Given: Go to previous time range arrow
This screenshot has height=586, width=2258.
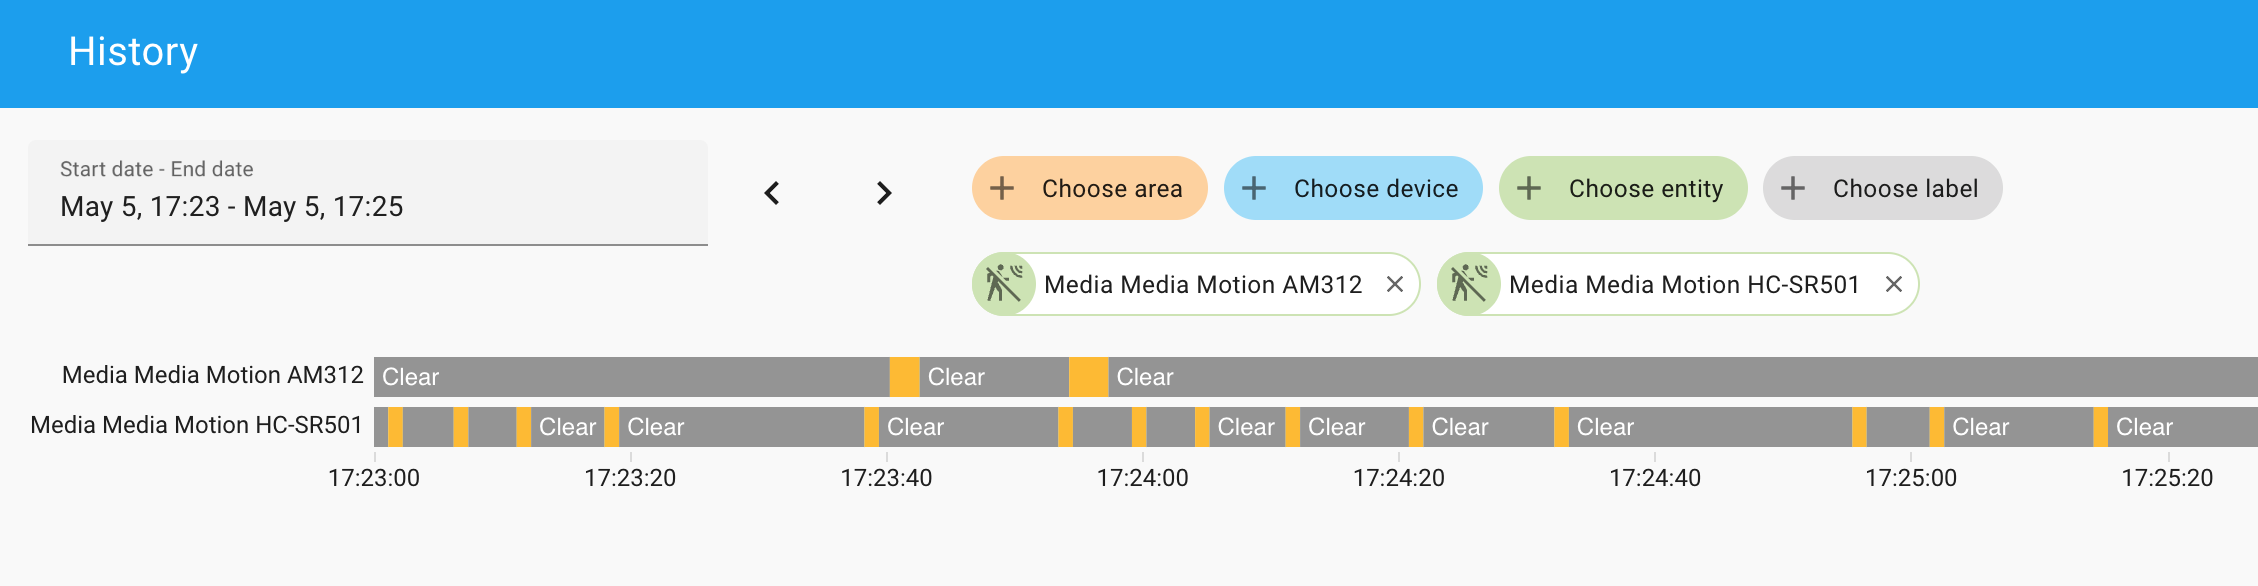Looking at the screenshot, I should (772, 192).
